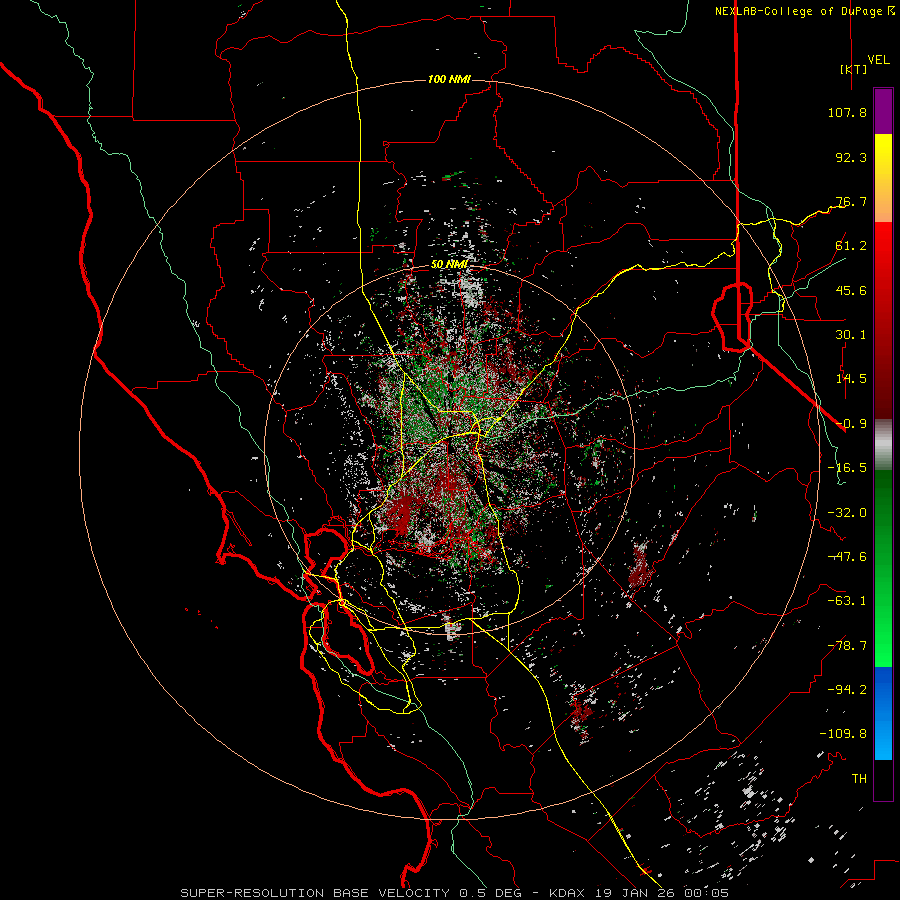The image size is (900, 900).
Task: Select the 92.3 scale value
Action: point(851,157)
